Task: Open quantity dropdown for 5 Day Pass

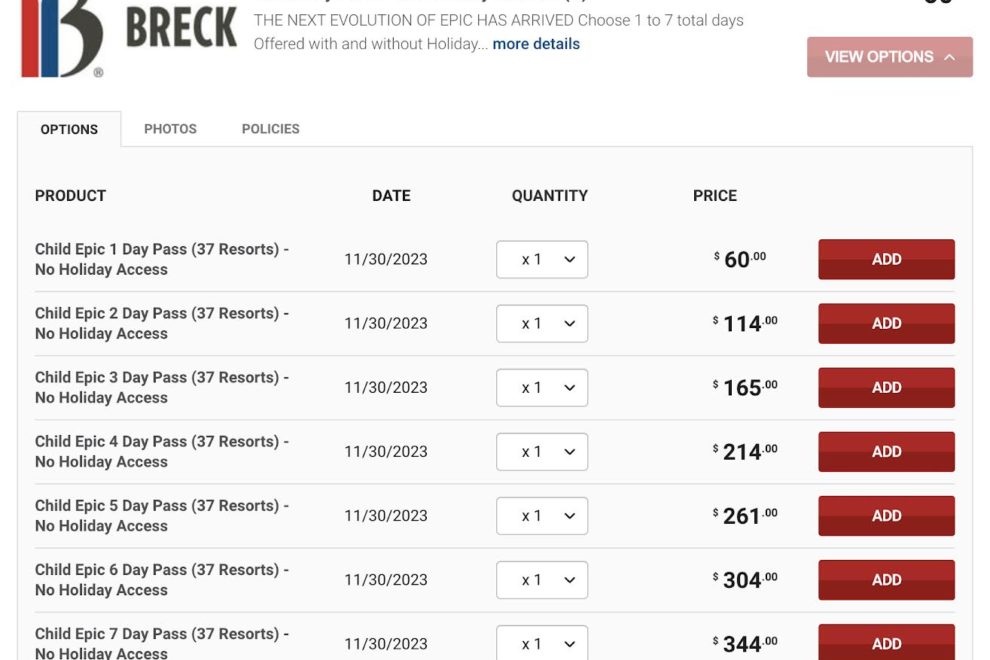Action: (x=542, y=516)
